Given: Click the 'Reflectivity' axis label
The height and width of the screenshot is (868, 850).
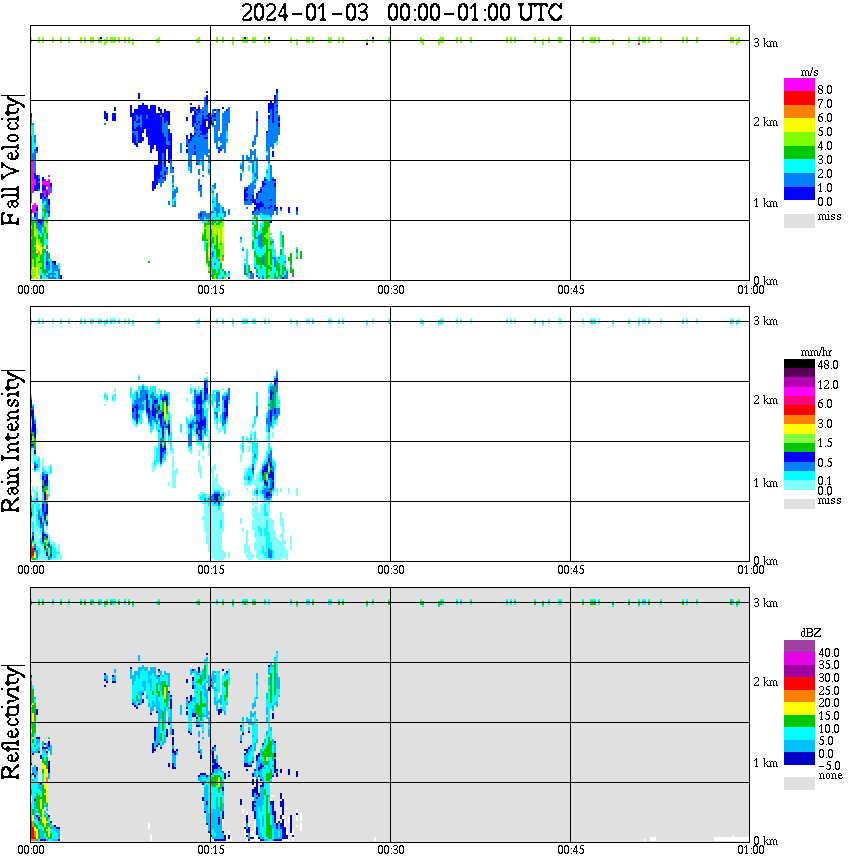Looking at the screenshot, I should tap(11, 722).
